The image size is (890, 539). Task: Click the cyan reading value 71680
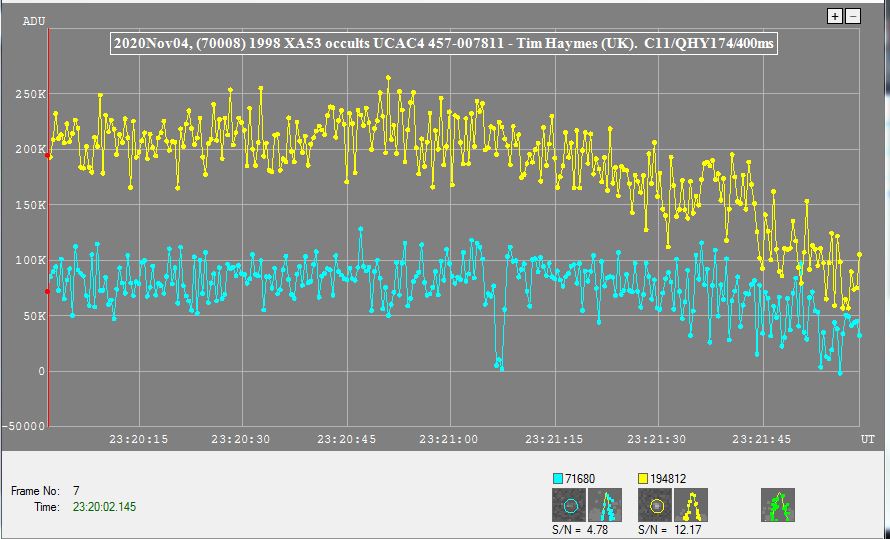580,479
